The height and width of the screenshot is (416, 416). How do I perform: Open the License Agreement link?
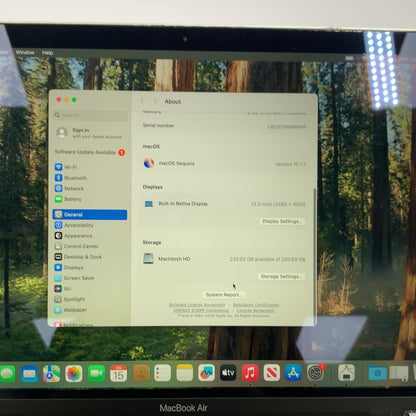click(255, 310)
